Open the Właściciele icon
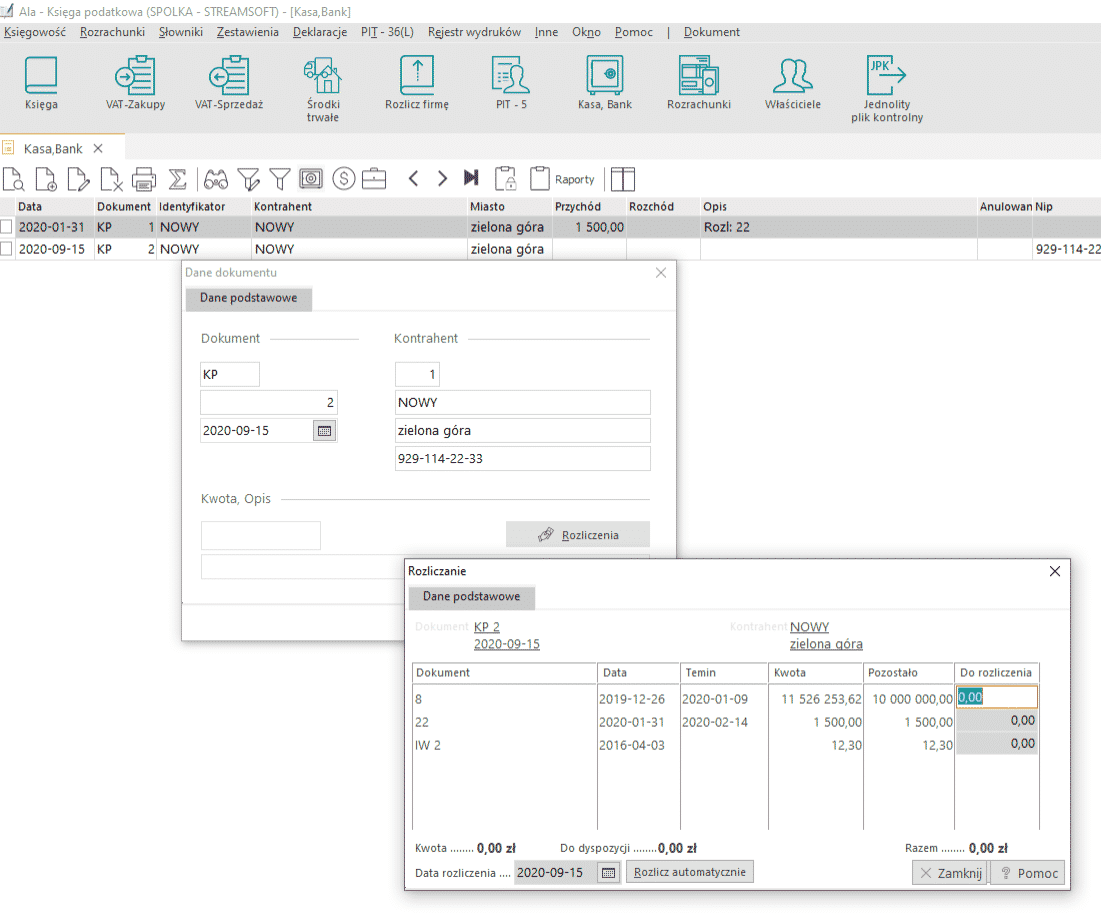1101x916 pixels. click(793, 83)
